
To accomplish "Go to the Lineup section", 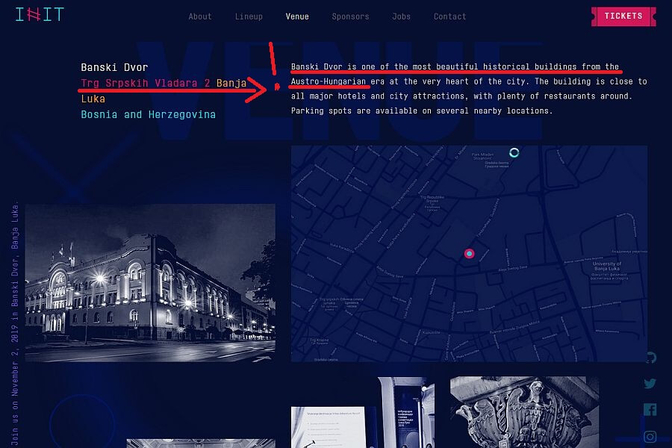I will pos(249,16).
